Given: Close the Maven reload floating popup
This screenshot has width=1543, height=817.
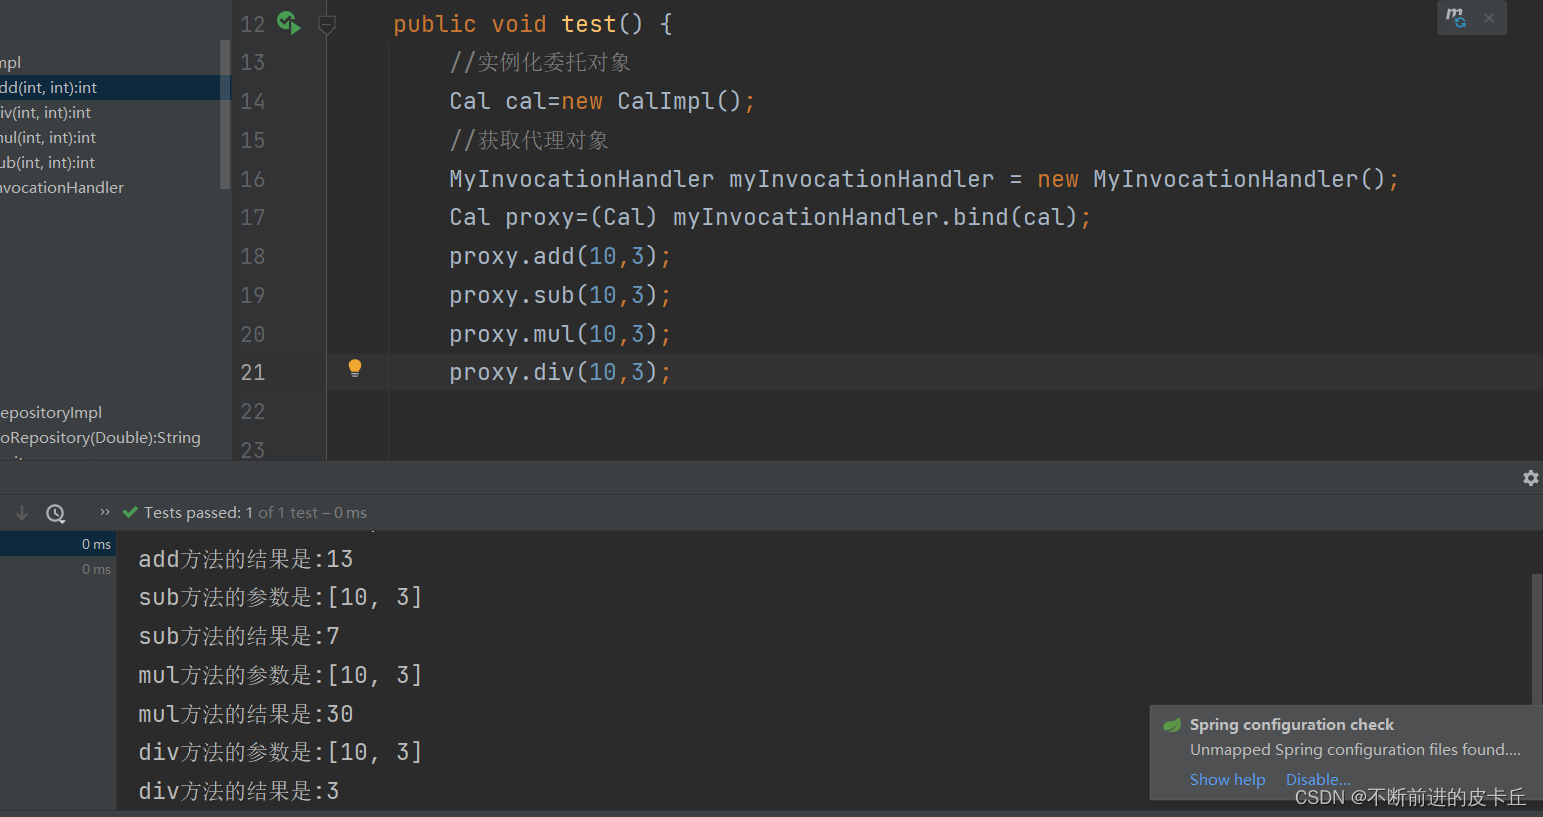Looking at the screenshot, I should [x=1489, y=18].
